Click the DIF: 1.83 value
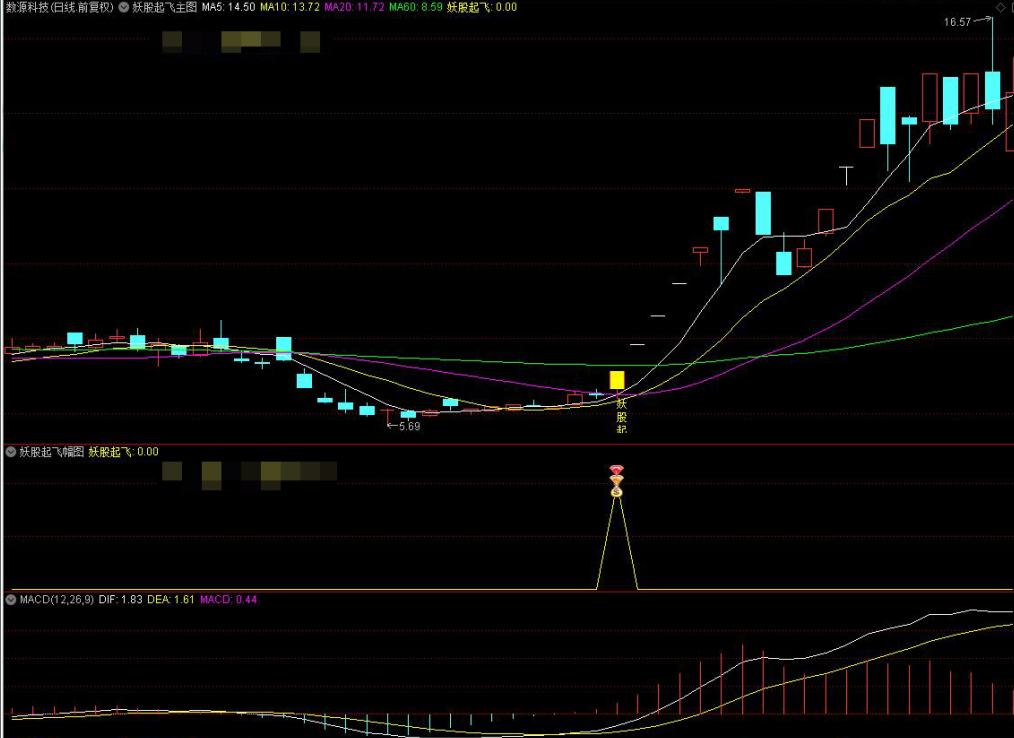Viewport: 1014px width, 738px height. click(120, 600)
